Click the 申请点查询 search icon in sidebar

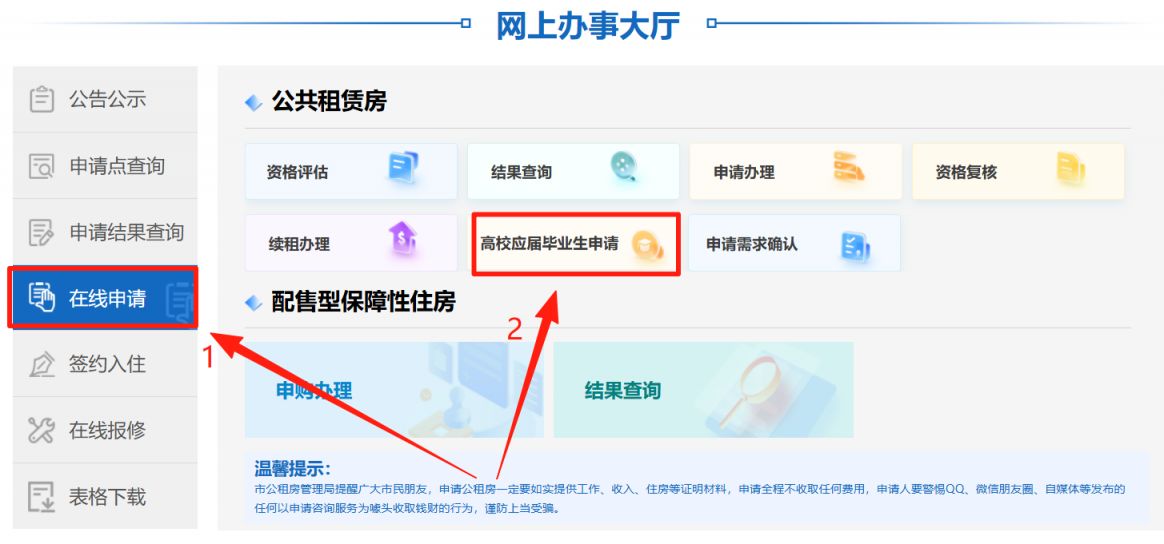[42, 166]
